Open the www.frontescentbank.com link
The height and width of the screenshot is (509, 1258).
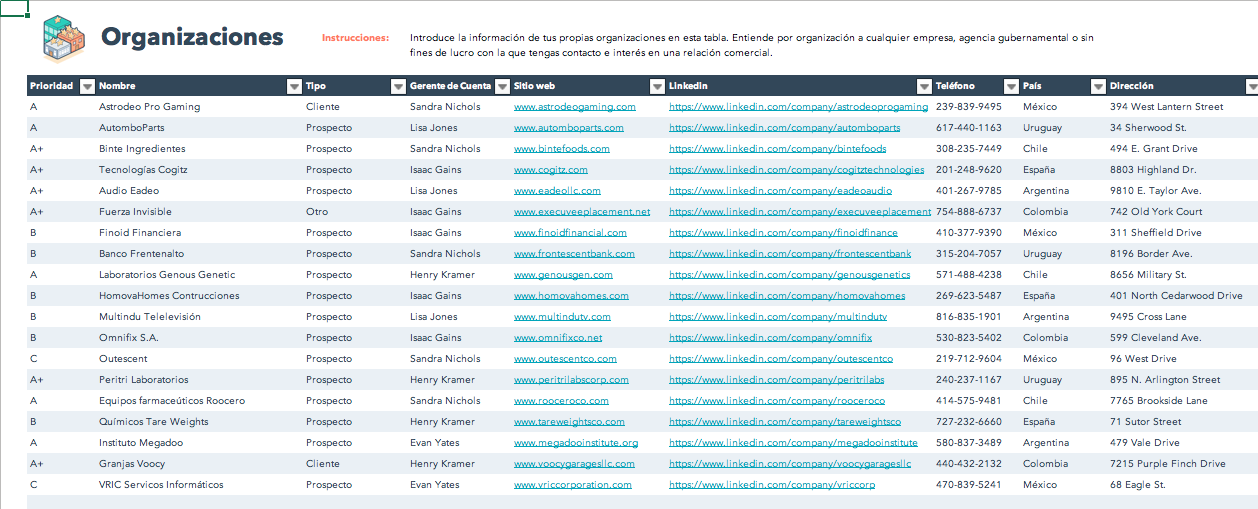click(x=576, y=254)
